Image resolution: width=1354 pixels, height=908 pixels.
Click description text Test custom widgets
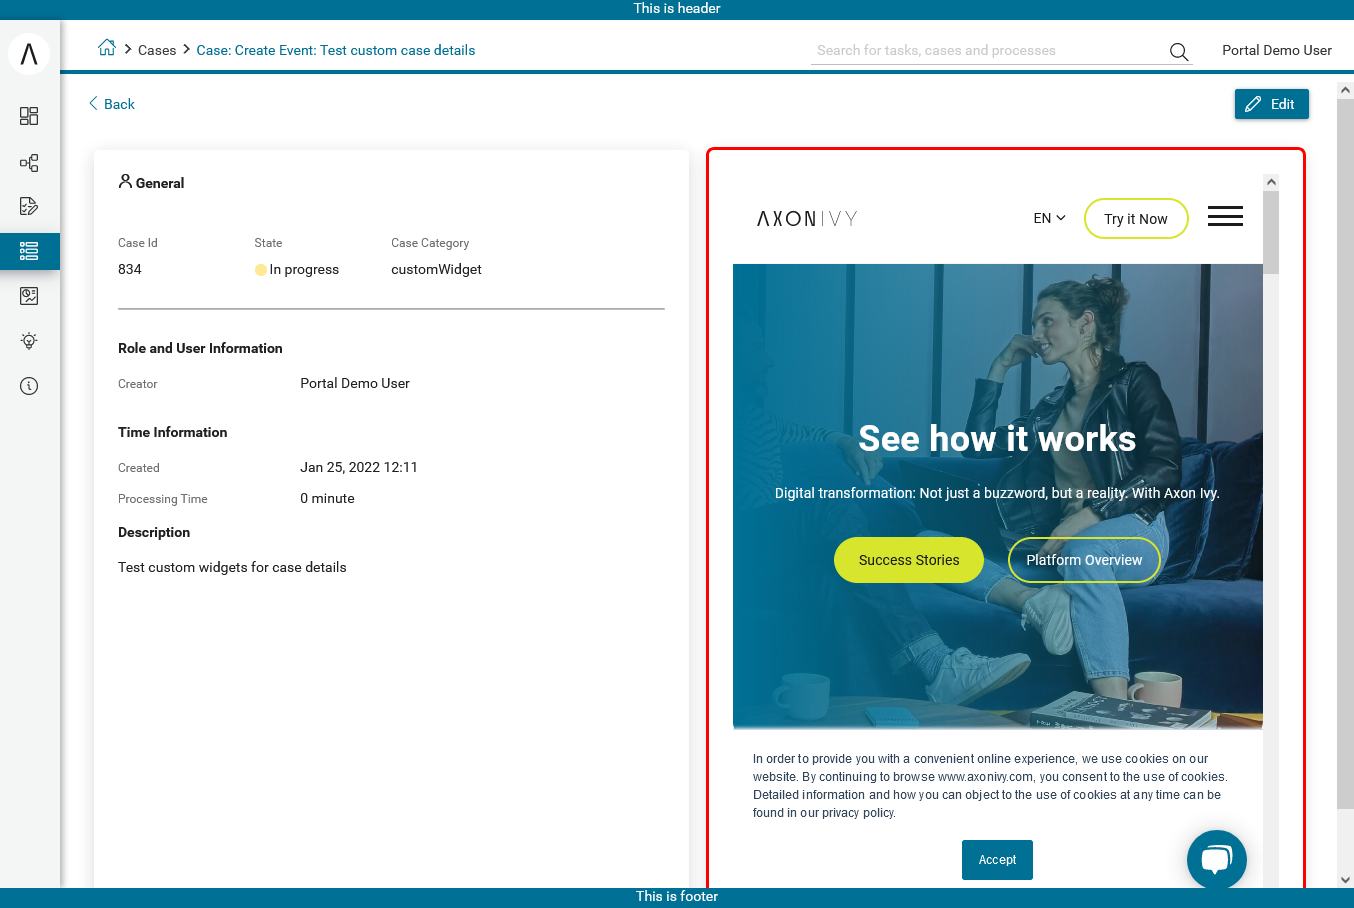pyautogui.click(x=232, y=567)
